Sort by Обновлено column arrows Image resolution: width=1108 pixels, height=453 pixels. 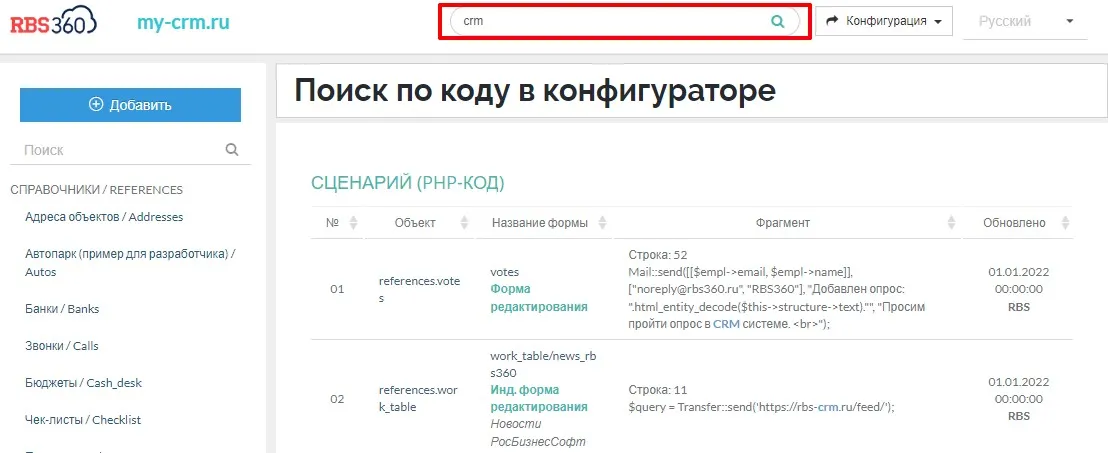pyautogui.click(x=1066, y=223)
